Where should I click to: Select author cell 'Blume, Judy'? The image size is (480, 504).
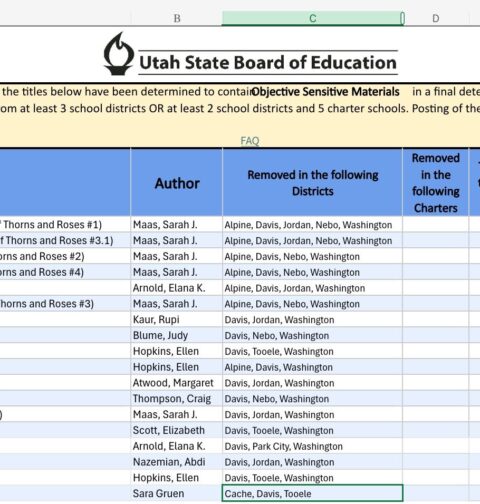(177, 335)
